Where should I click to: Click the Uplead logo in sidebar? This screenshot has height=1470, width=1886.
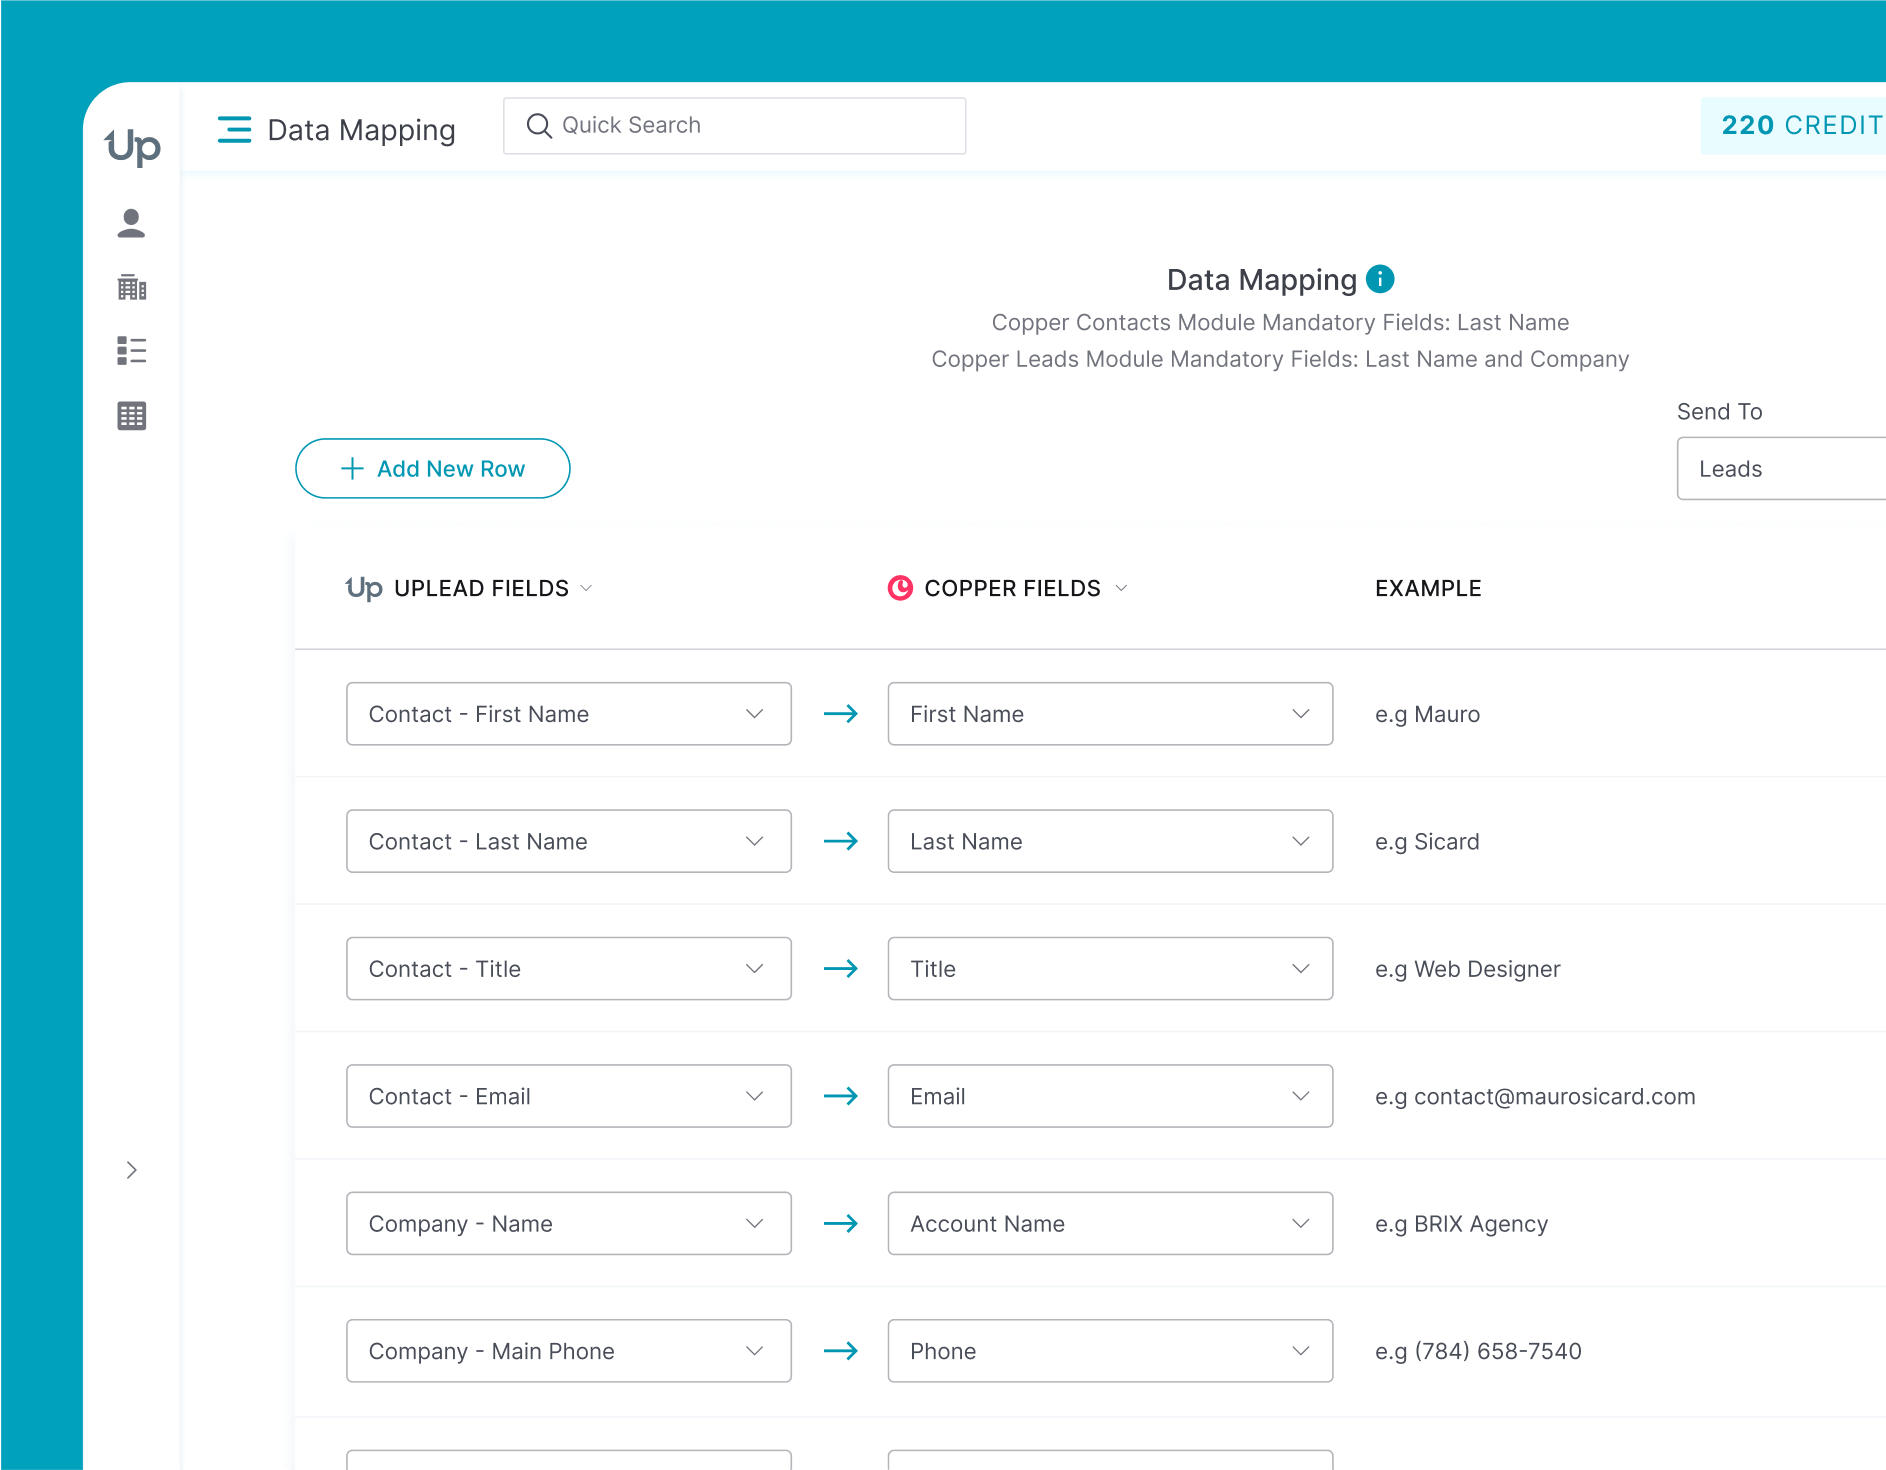click(132, 146)
